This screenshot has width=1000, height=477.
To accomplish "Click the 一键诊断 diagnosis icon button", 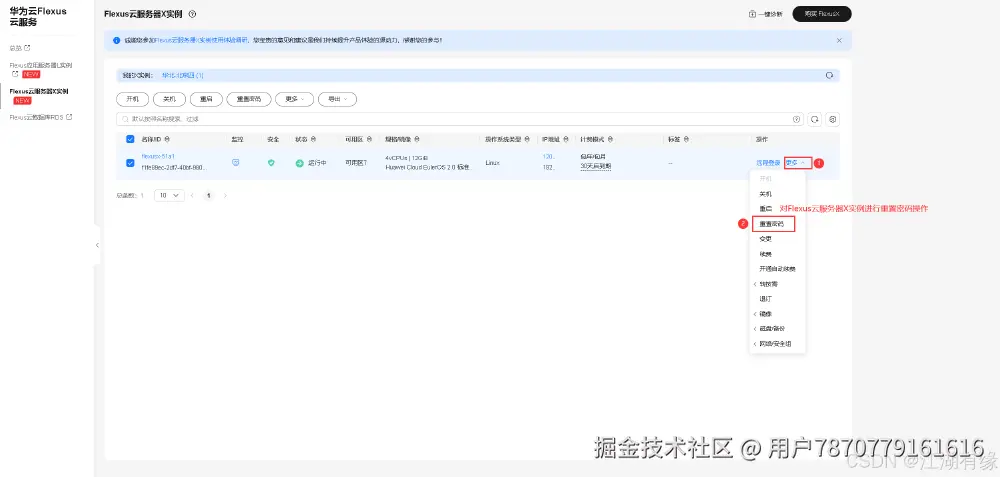I will (765, 14).
